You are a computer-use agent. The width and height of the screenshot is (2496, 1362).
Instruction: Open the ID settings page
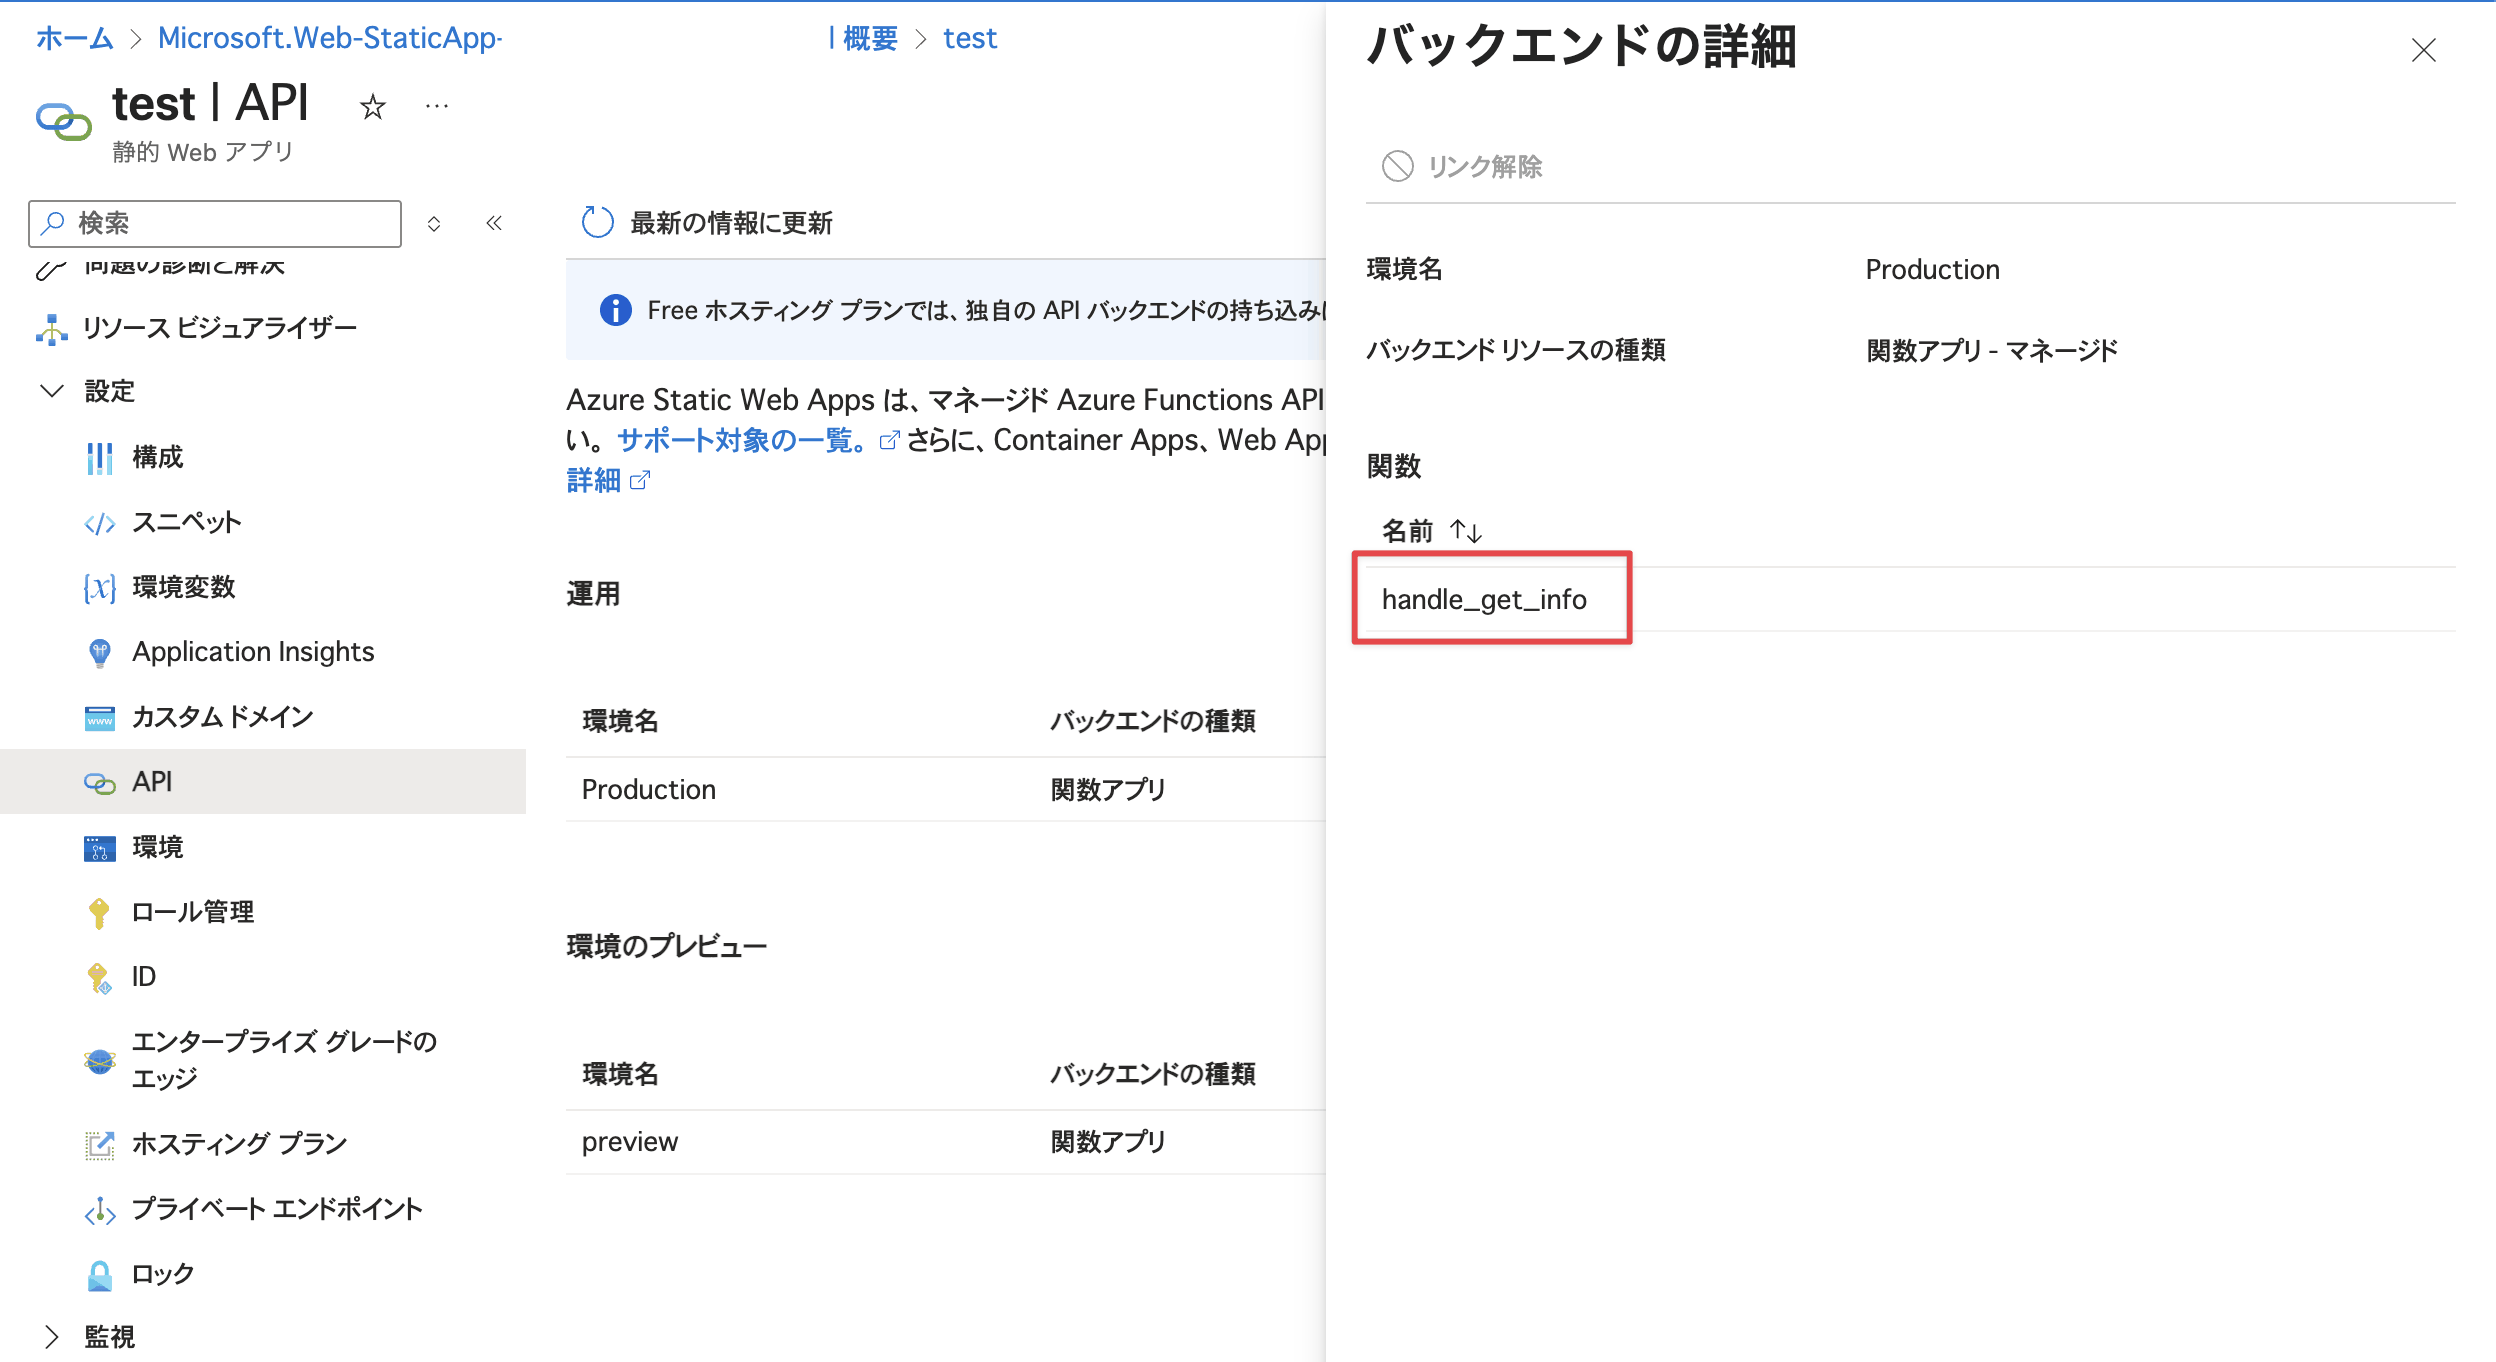coord(143,975)
